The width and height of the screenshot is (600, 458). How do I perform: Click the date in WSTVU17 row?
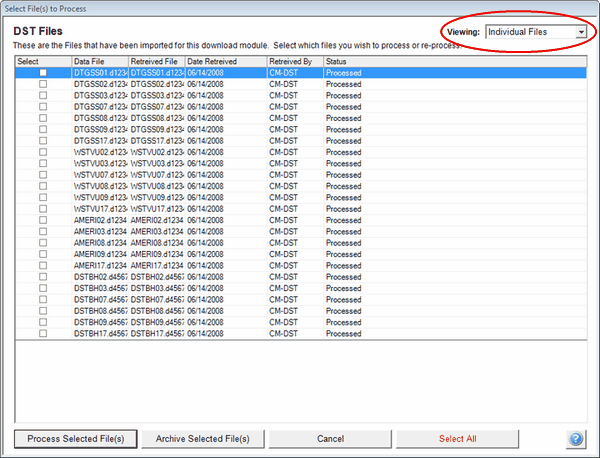tap(205, 209)
